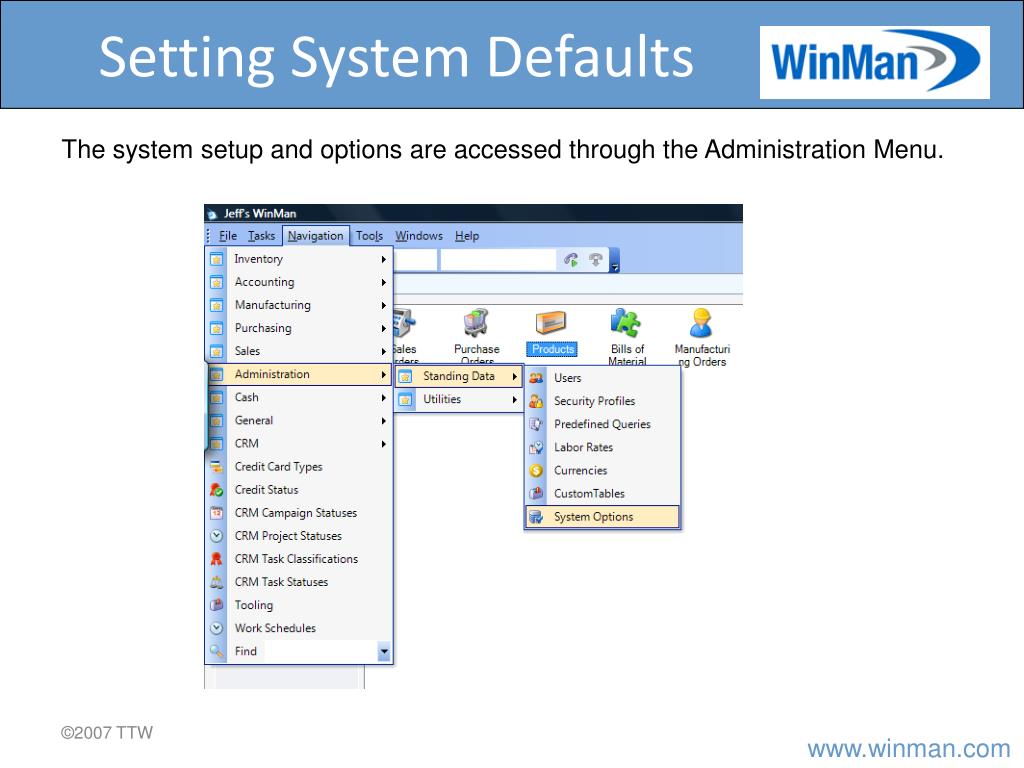Image resolution: width=1024 pixels, height=768 pixels.
Task: Click the Inventory folder icon
Action: 217,259
